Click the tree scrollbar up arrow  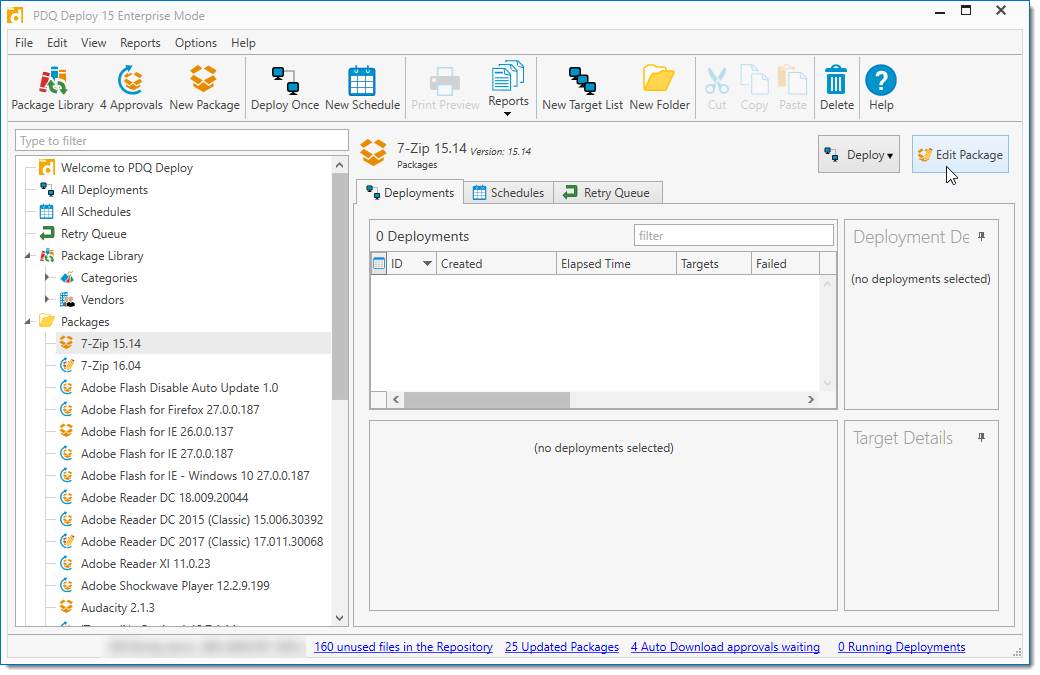pyautogui.click(x=340, y=165)
